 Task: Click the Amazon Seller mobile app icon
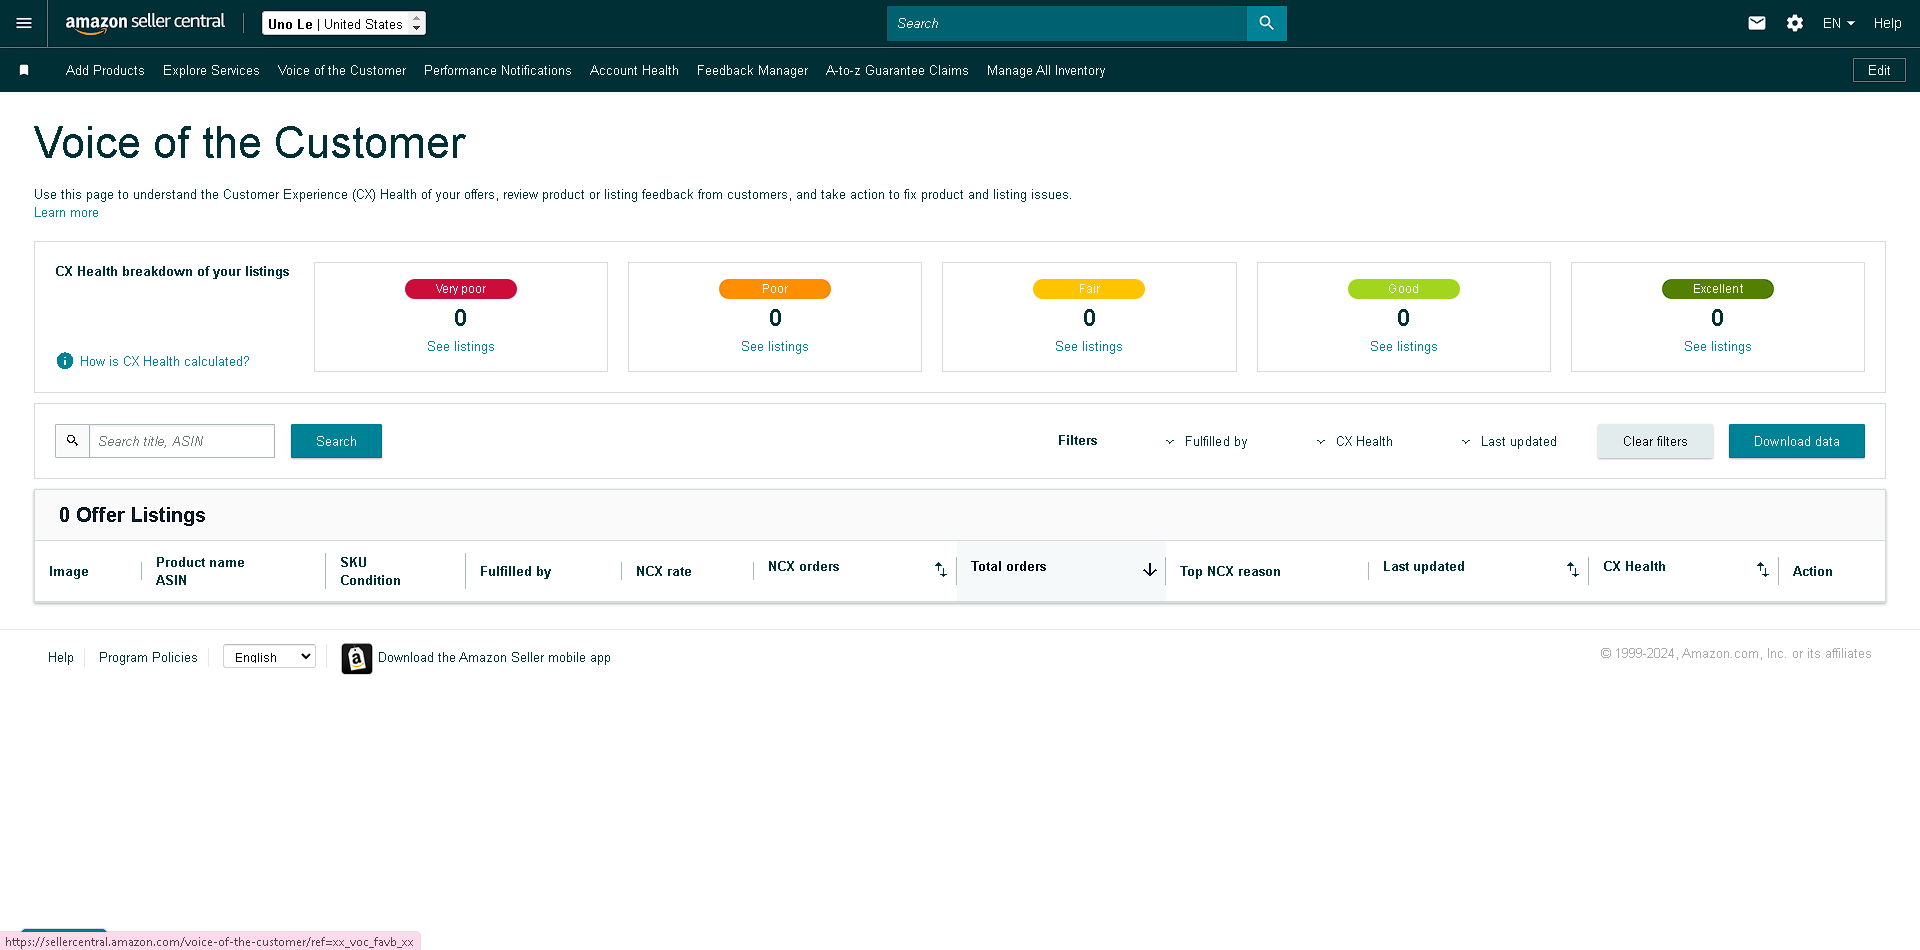click(357, 658)
